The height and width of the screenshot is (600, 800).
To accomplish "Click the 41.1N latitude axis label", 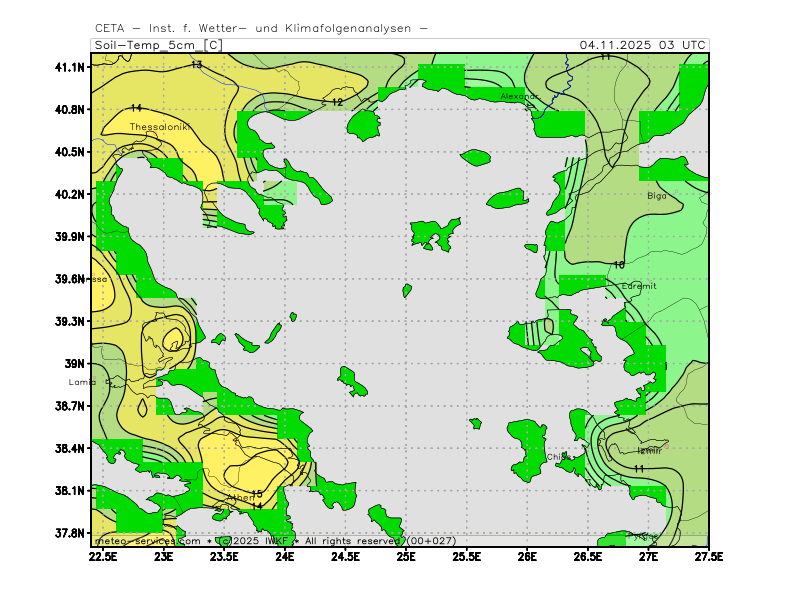I will click(x=70, y=67).
